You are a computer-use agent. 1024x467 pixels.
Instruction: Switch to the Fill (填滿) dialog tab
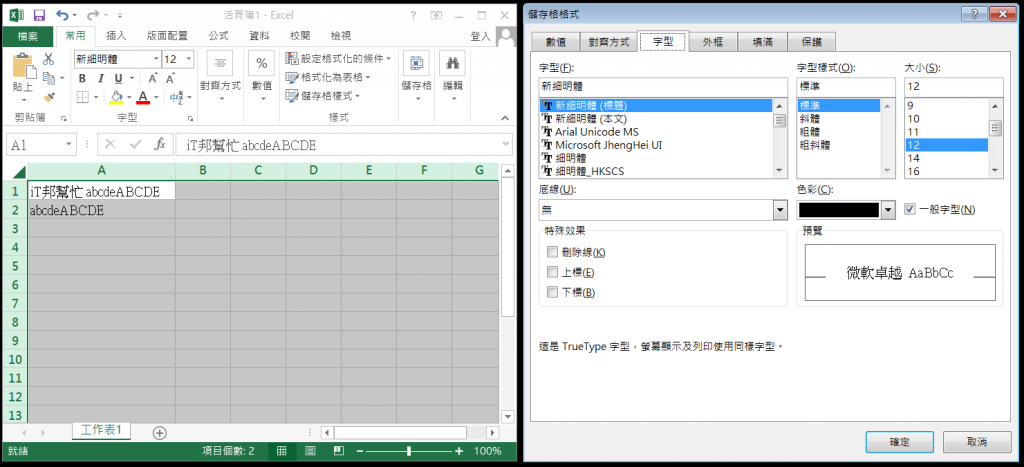(762, 42)
